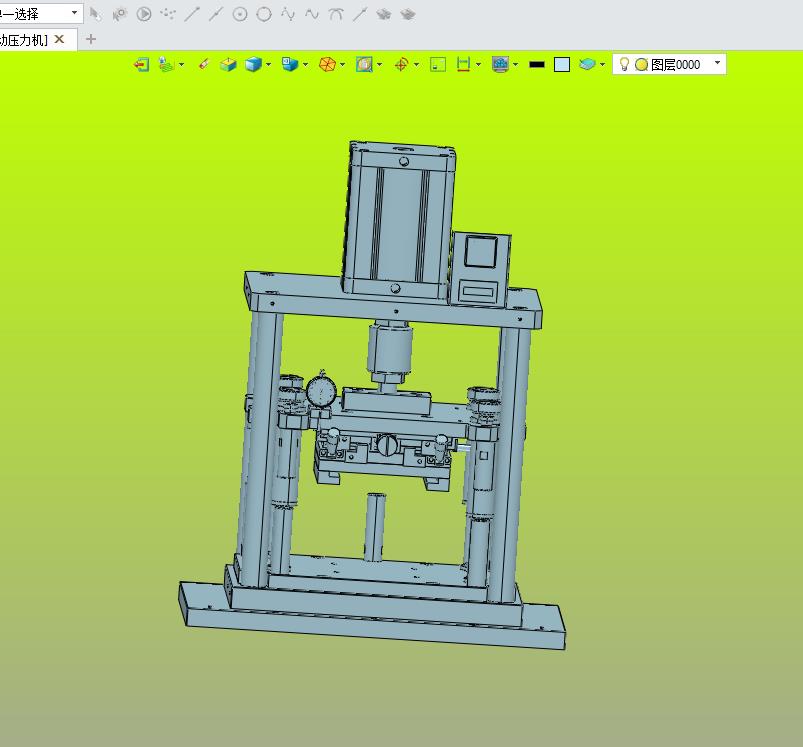Expand the zoom window dropdown arrow
This screenshot has width=803, height=747.
(x=379, y=65)
